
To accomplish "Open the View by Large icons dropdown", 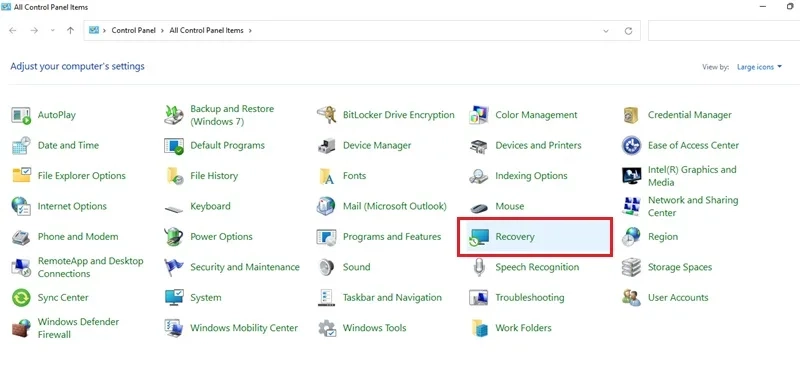I will tap(759, 67).
